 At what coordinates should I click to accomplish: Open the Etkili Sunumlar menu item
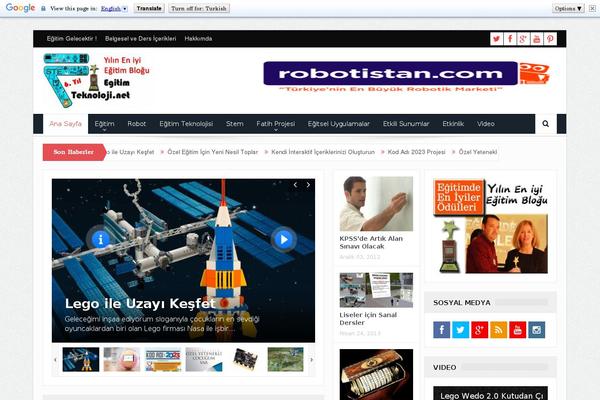(406, 124)
